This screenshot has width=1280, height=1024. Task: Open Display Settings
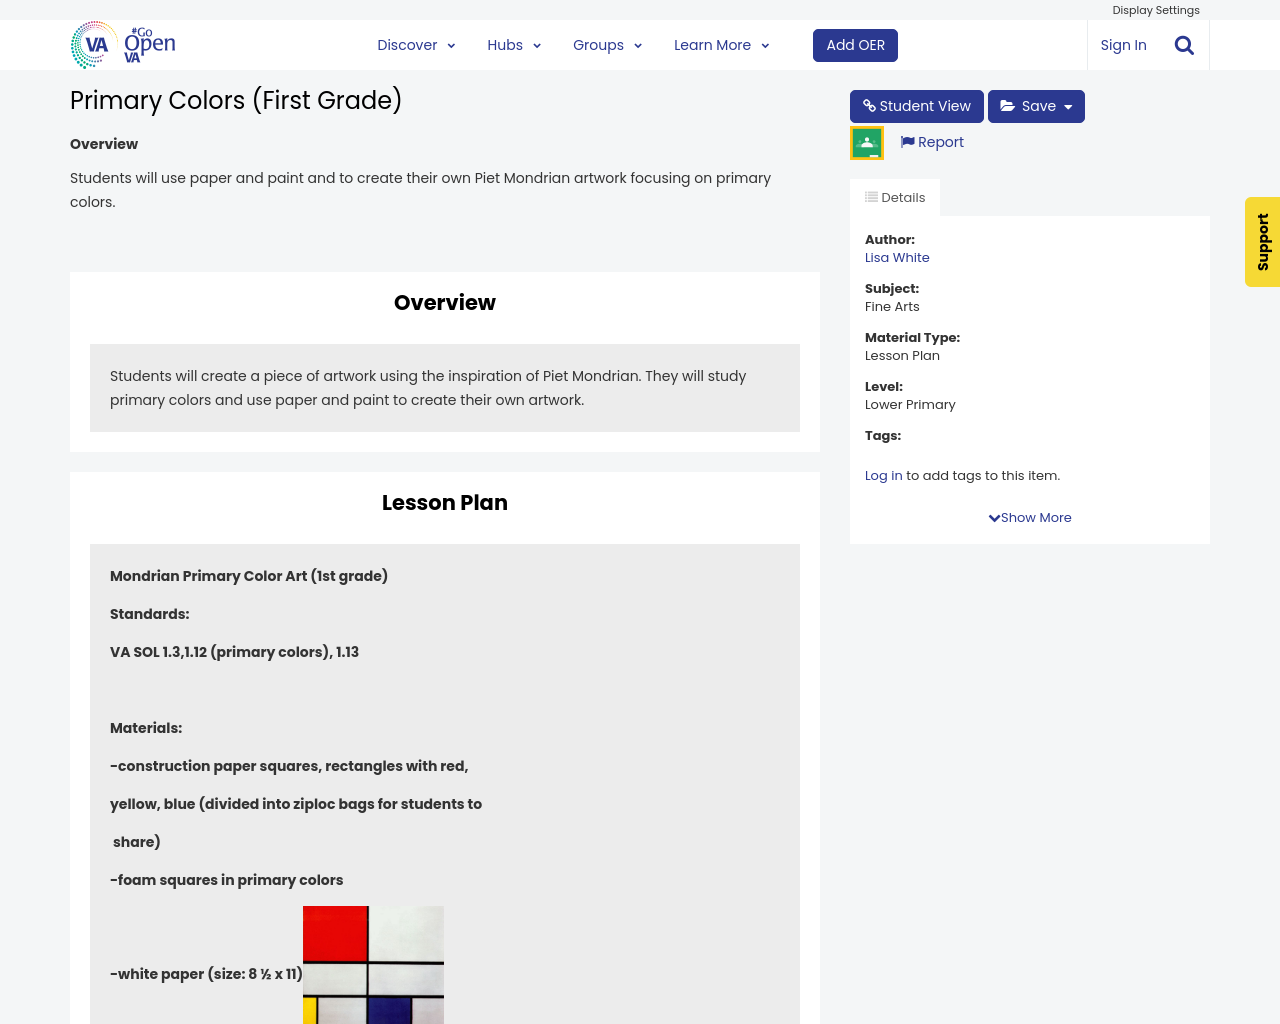[1155, 10]
